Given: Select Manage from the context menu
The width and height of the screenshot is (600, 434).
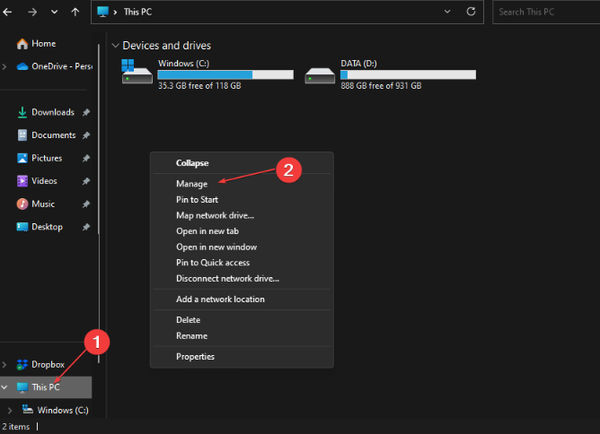Looking at the screenshot, I should coord(192,184).
